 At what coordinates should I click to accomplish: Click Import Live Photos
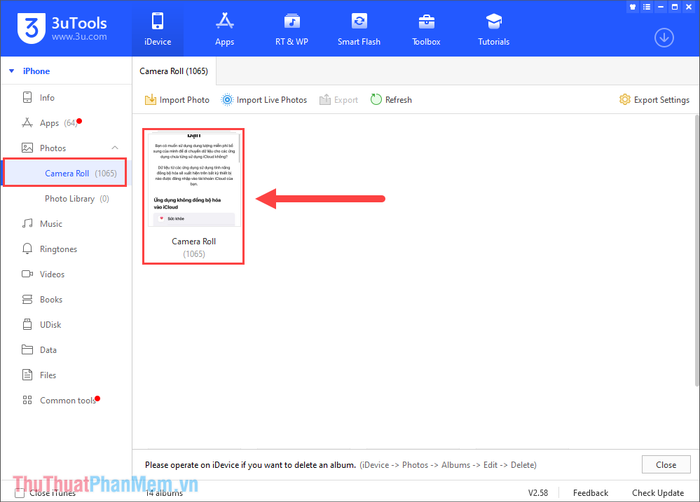click(x=264, y=100)
